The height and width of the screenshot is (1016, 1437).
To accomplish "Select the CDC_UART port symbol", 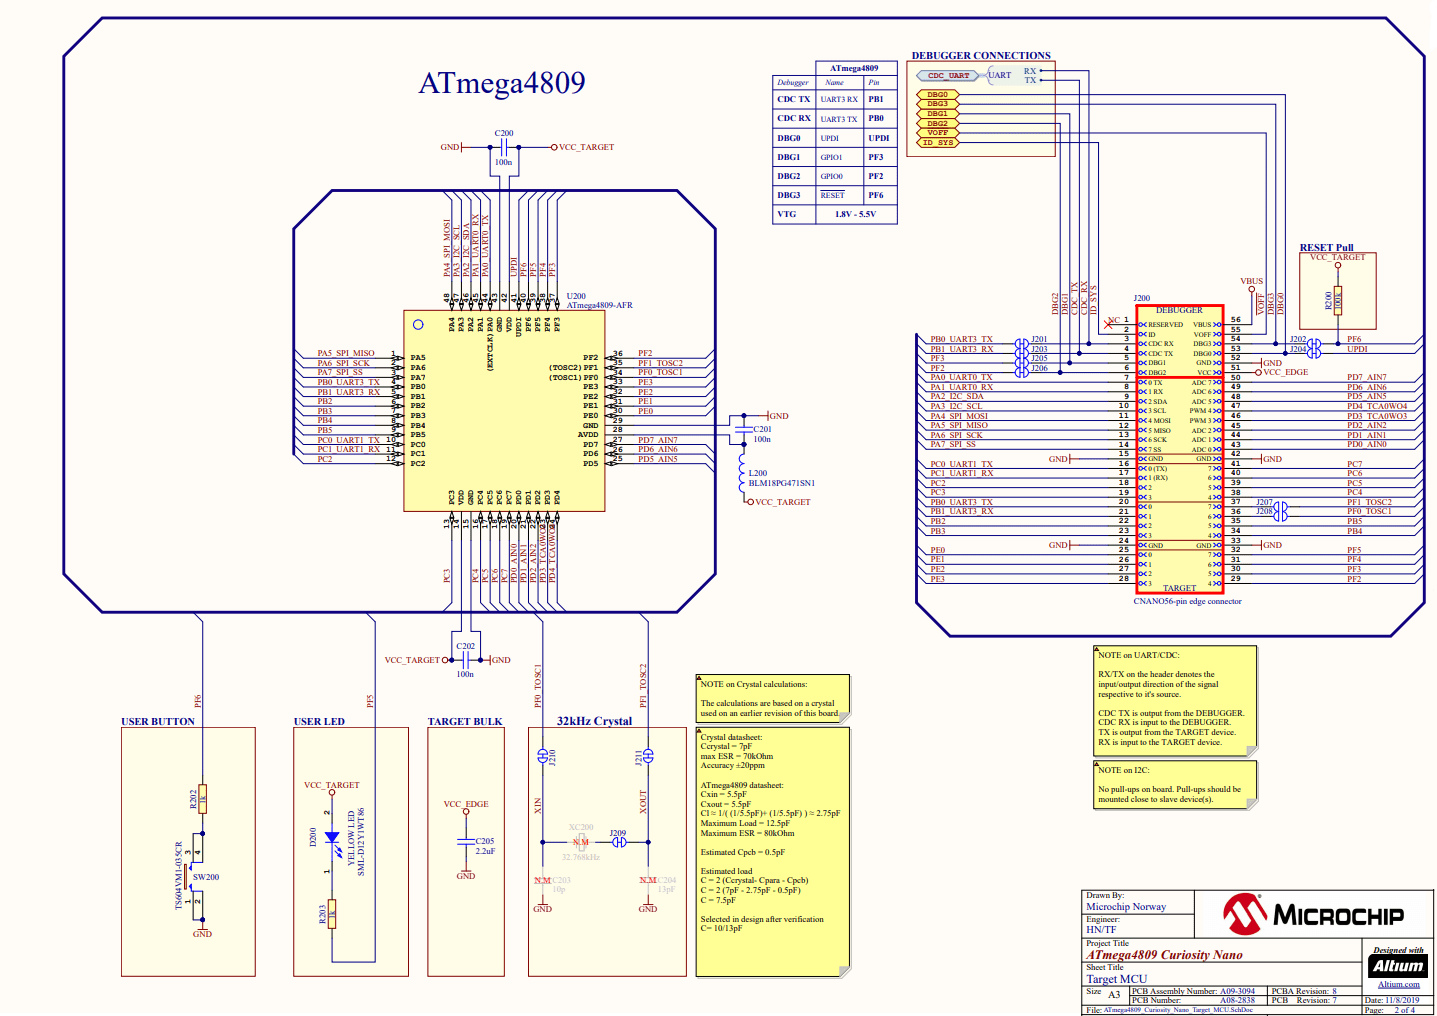I will pyautogui.click(x=948, y=75).
